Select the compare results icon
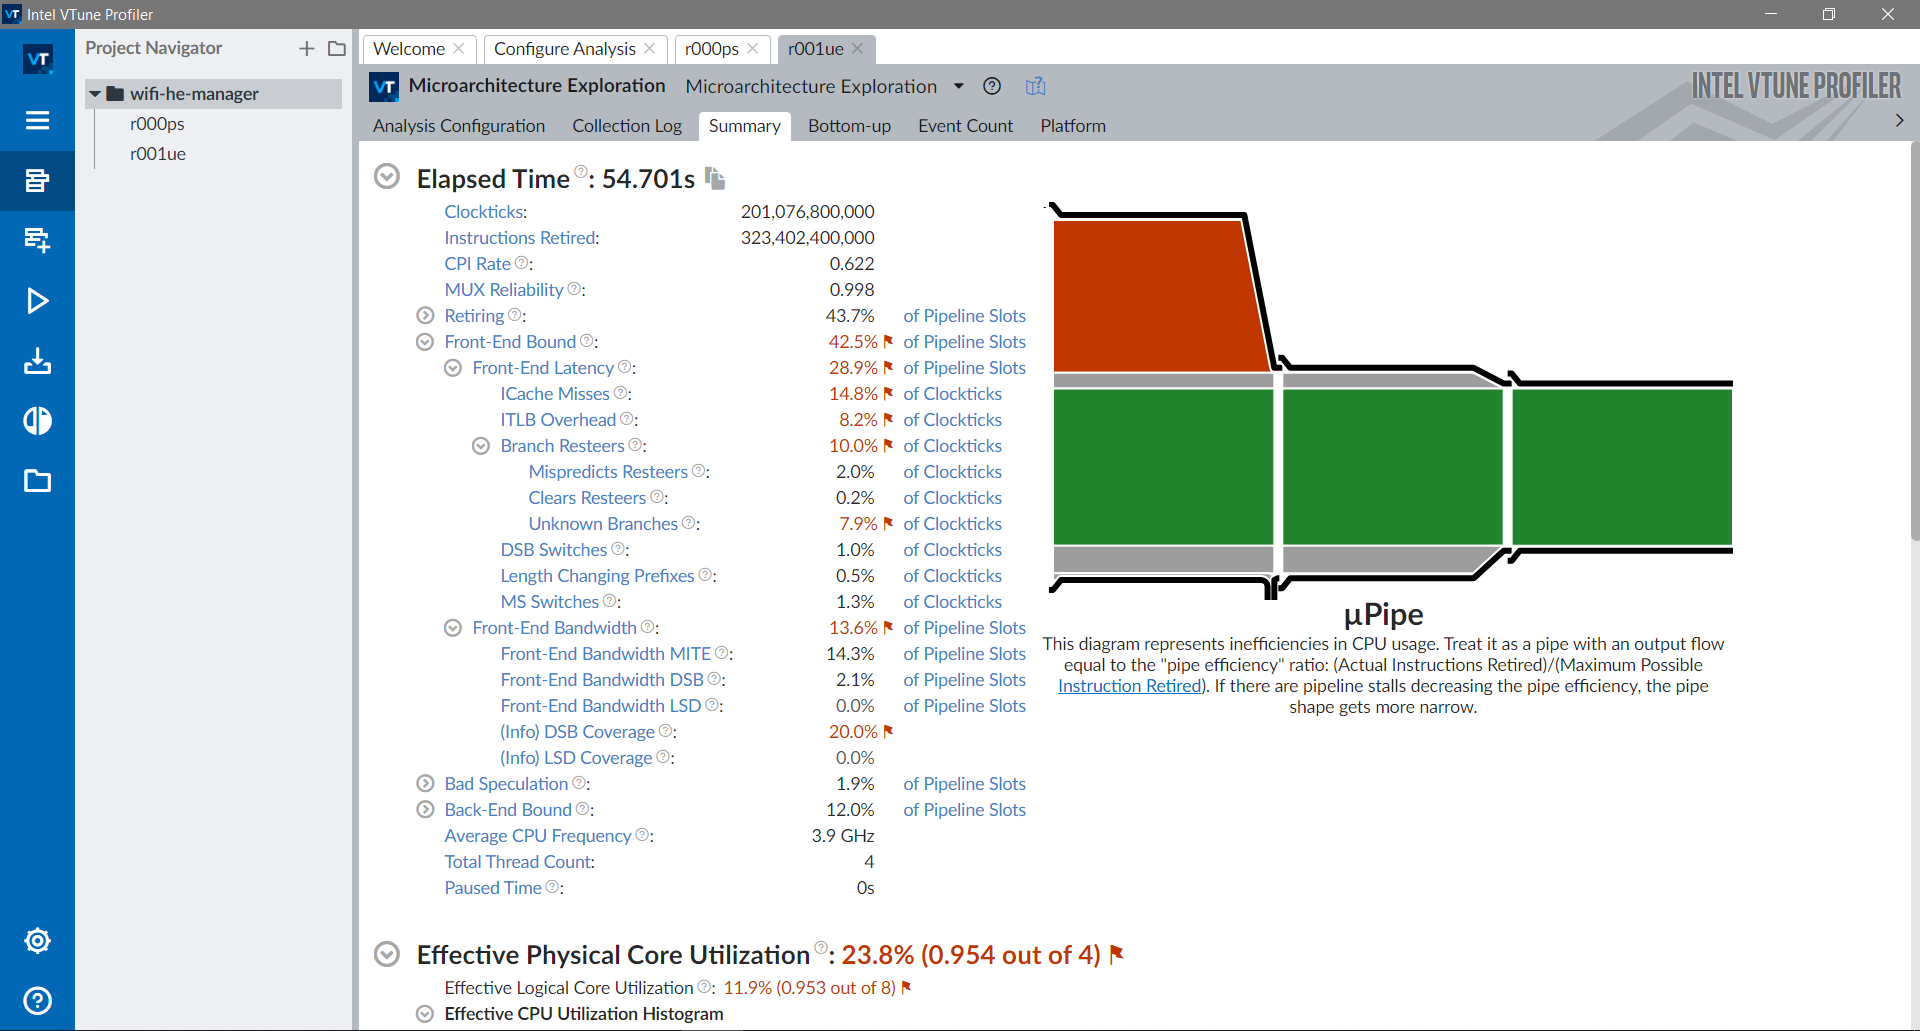Viewport: 1920px width, 1031px height. [x=37, y=421]
